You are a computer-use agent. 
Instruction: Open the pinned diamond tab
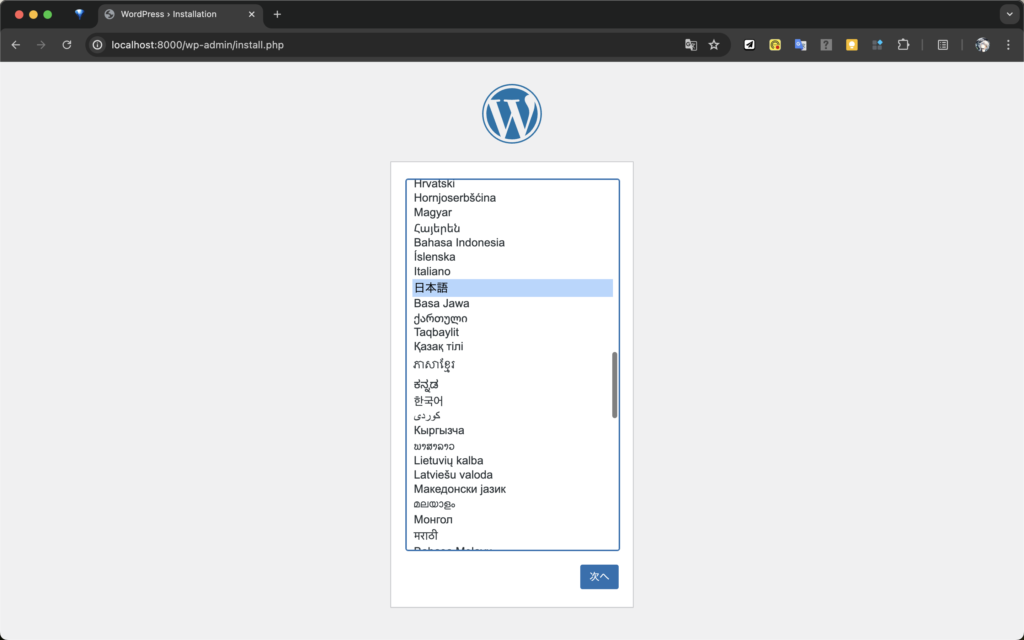click(79, 14)
